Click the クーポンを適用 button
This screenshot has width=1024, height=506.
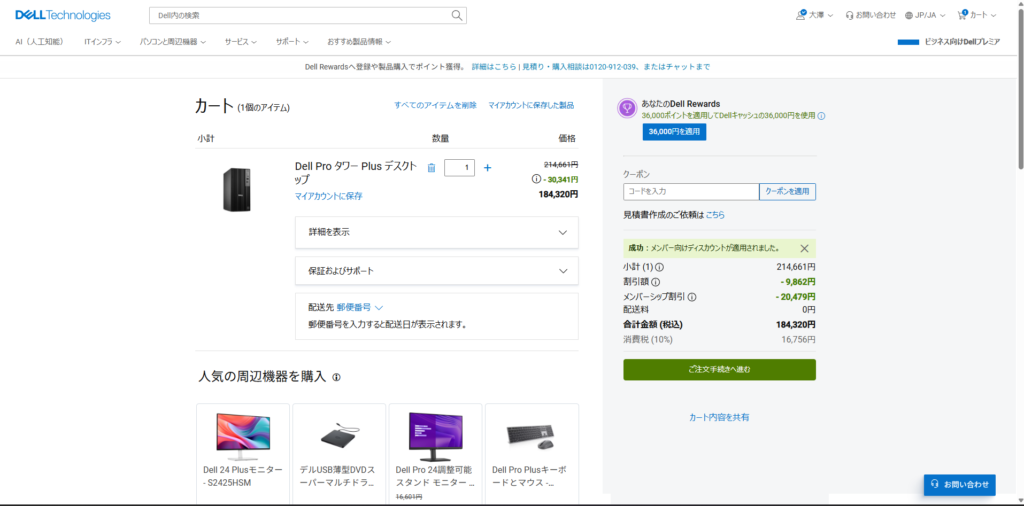click(787, 192)
